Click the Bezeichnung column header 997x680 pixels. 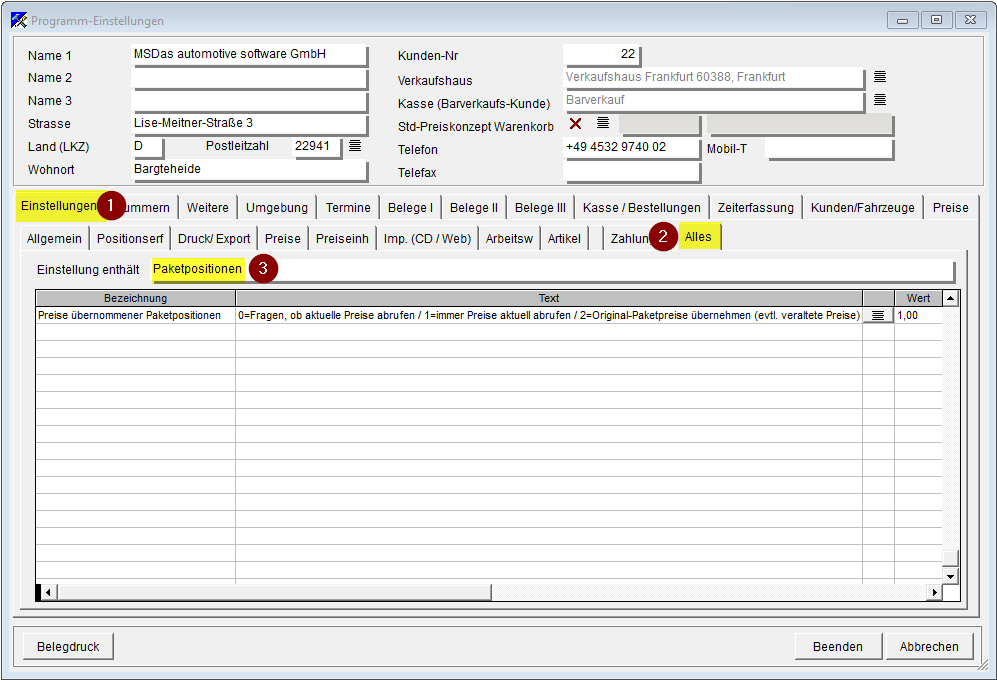135,298
